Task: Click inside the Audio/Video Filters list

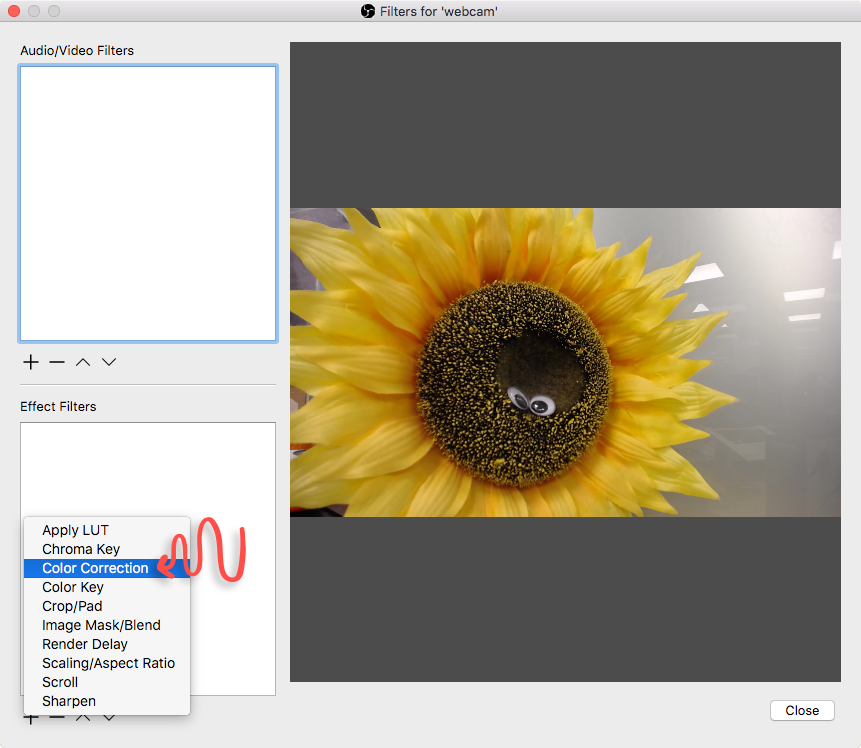Action: click(x=148, y=204)
